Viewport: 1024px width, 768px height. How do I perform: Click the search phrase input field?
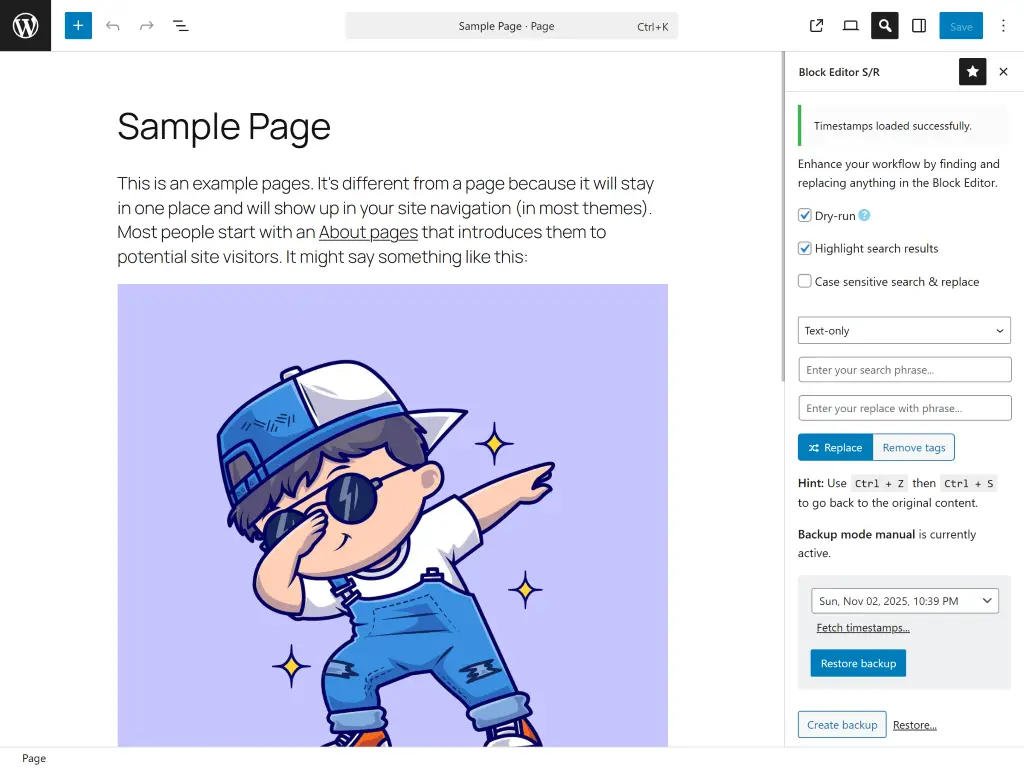pyautogui.click(x=903, y=369)
